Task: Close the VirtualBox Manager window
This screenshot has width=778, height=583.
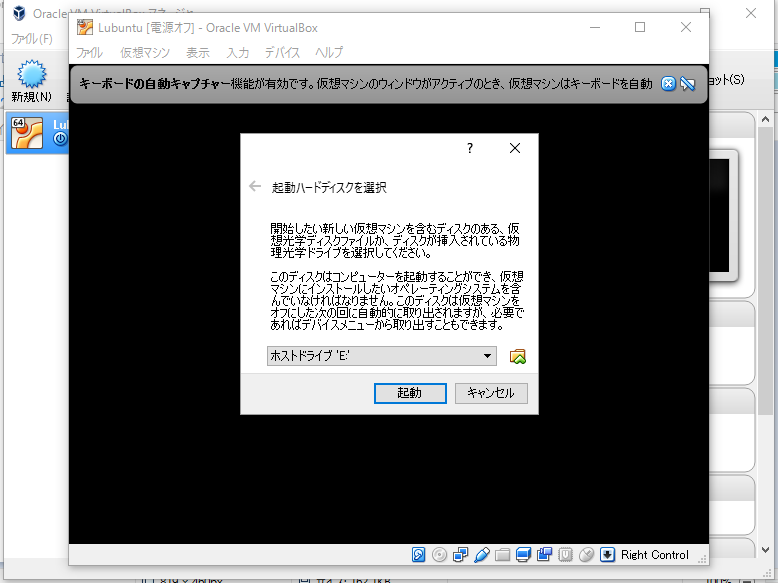Action: pyautogui.click(x=751, y=13)
